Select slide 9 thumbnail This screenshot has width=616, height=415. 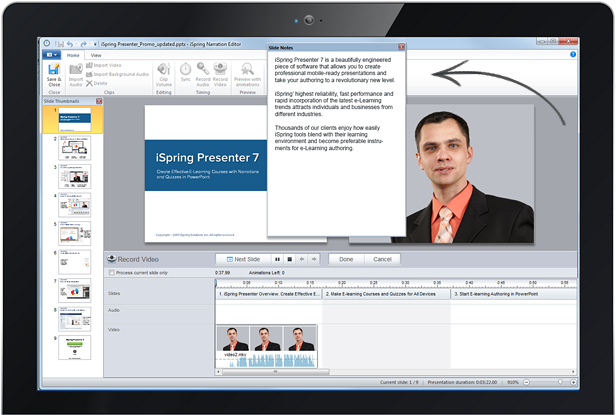click(75, 347)
